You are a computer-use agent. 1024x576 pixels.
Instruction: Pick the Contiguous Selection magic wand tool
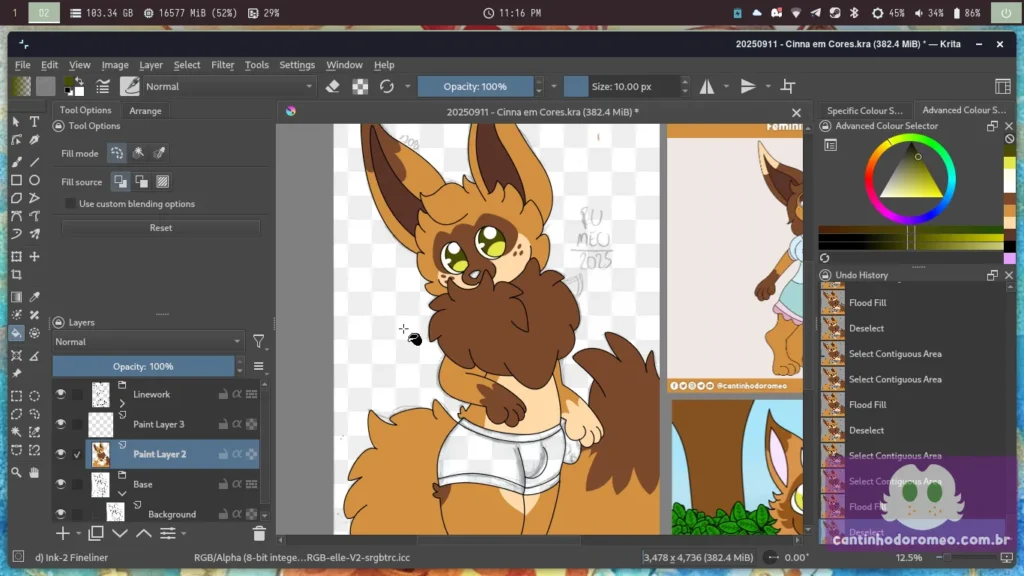tap(16, 432)
